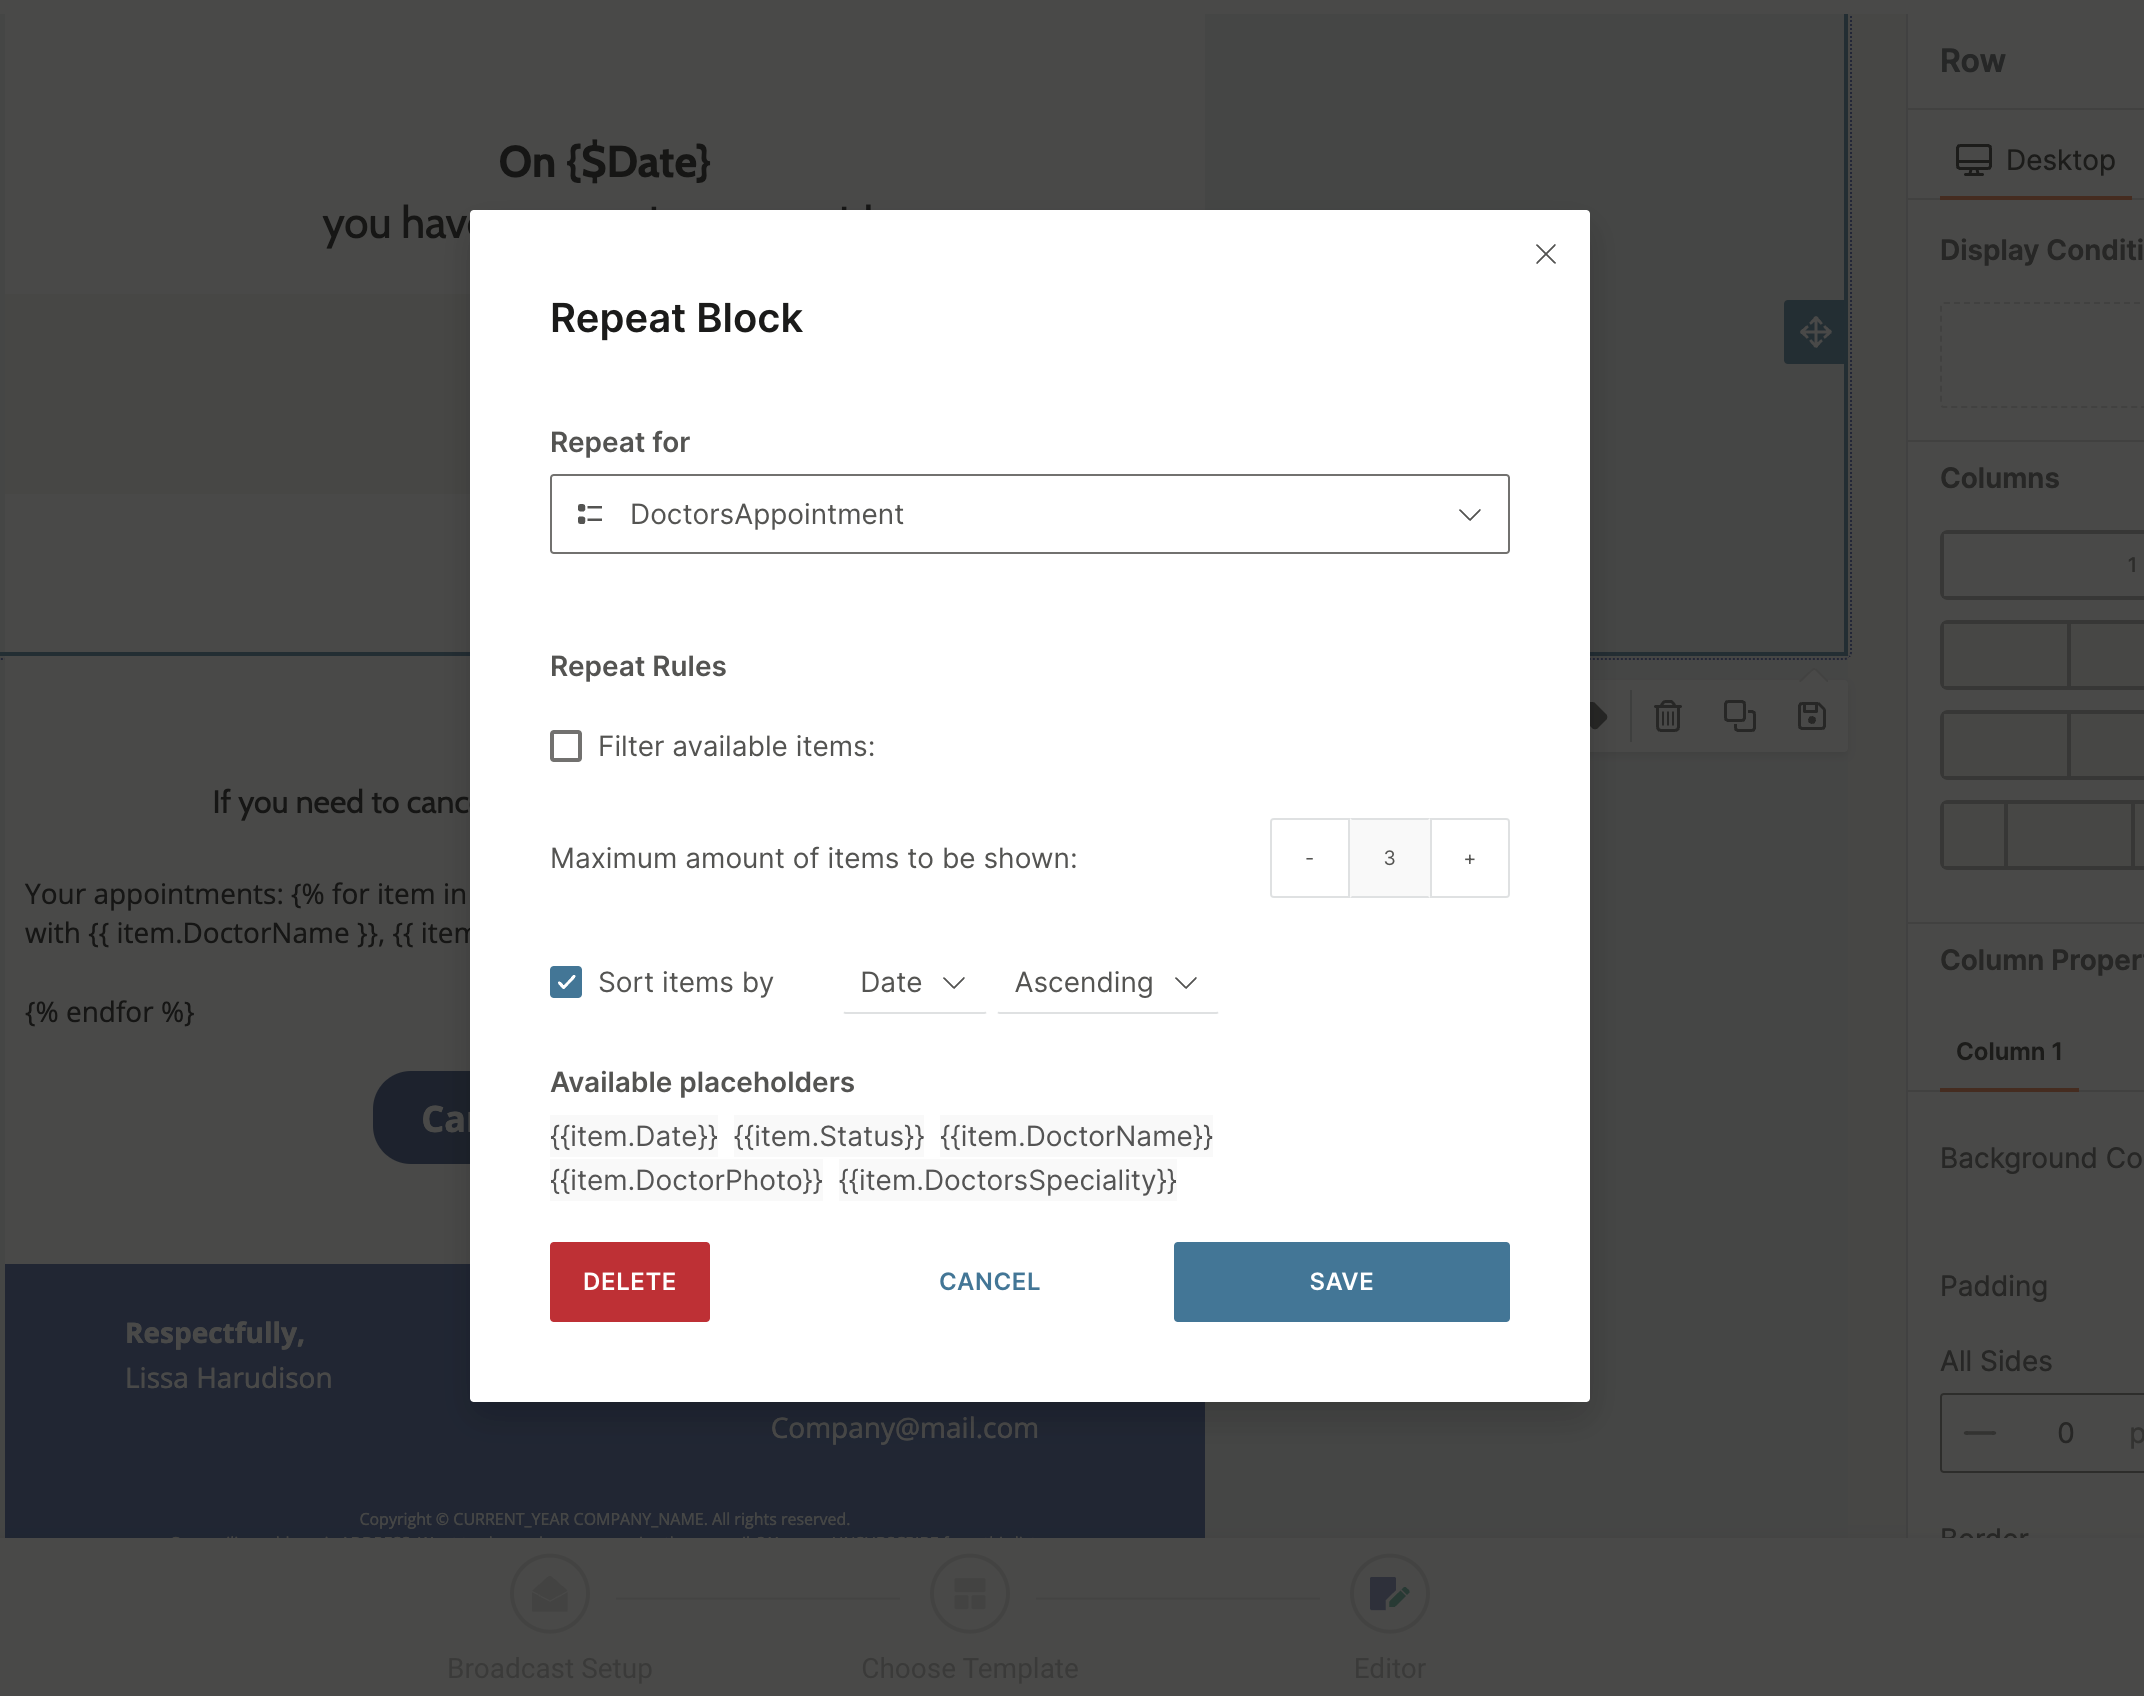Open the Ascending sort order dropdown

pyautogui.click(x=1106, y=983)
